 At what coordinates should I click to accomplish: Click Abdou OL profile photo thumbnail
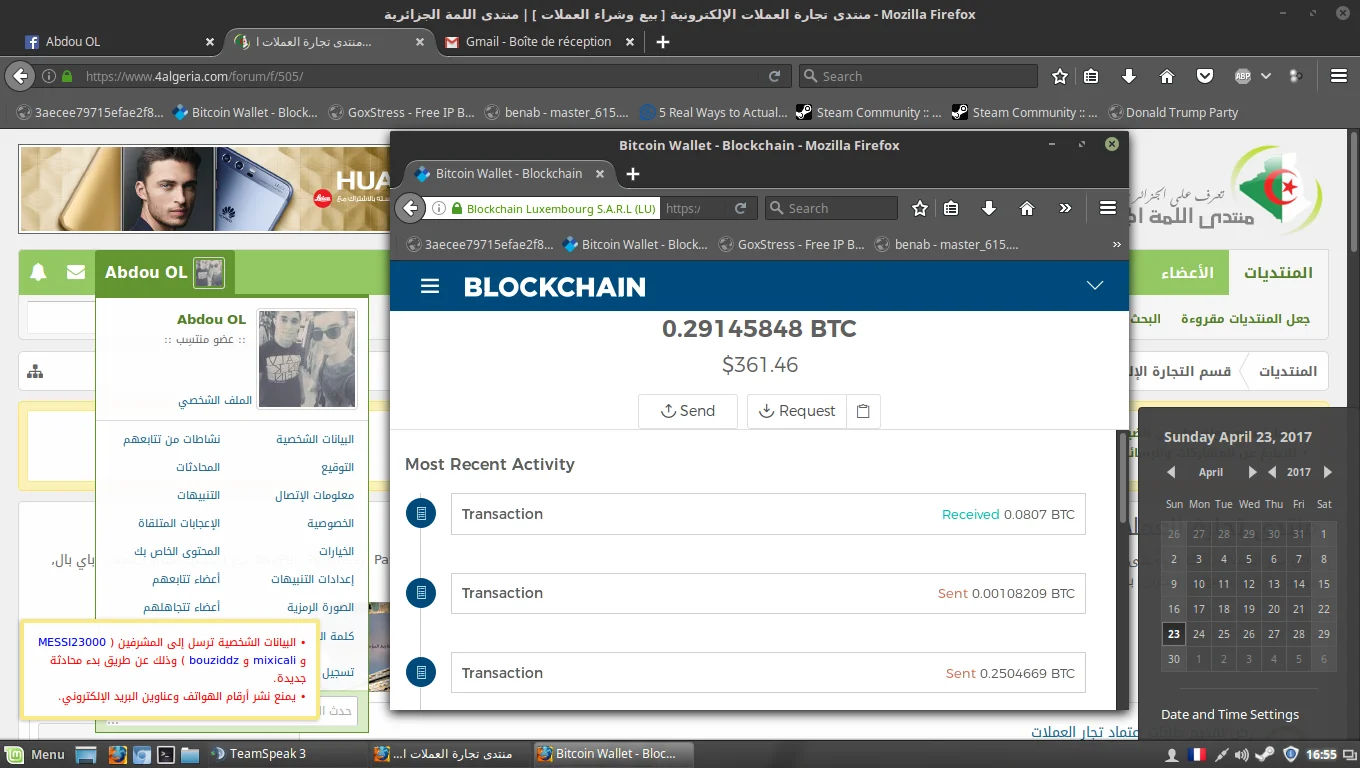tap(307, 359)
